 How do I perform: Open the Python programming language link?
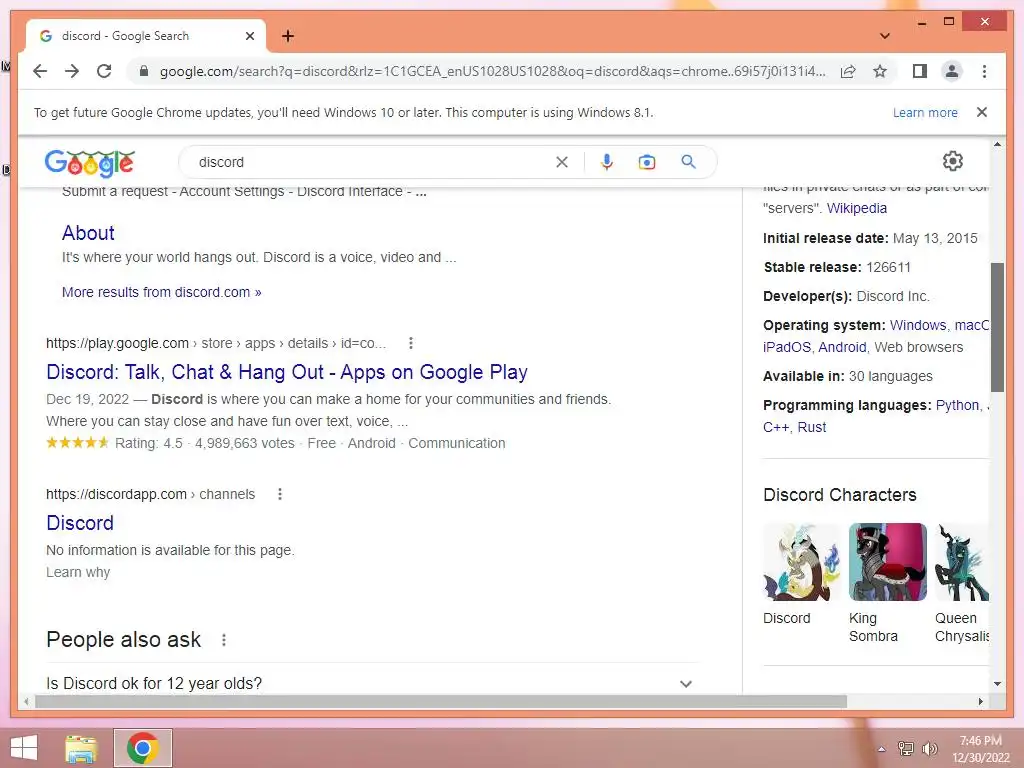pos(957,405)
